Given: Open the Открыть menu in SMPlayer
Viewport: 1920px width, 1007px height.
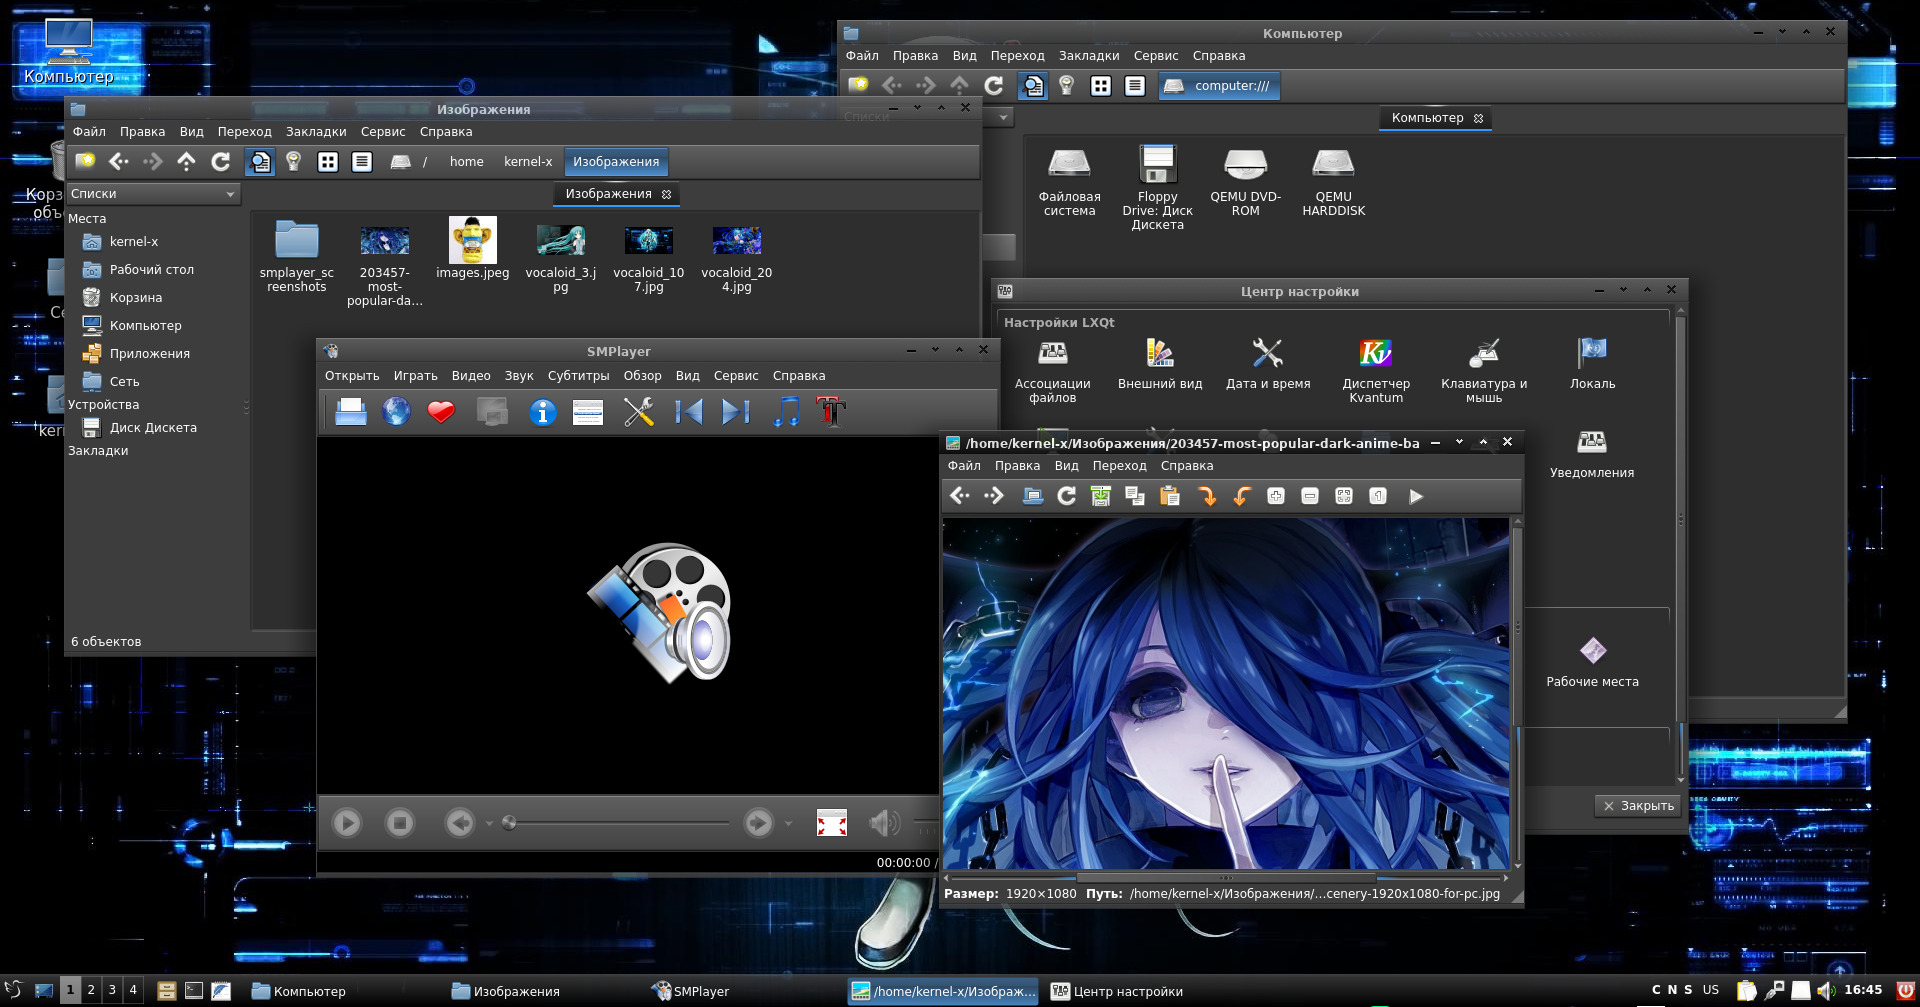Looking at the screenshot, I should coord(352,376).
